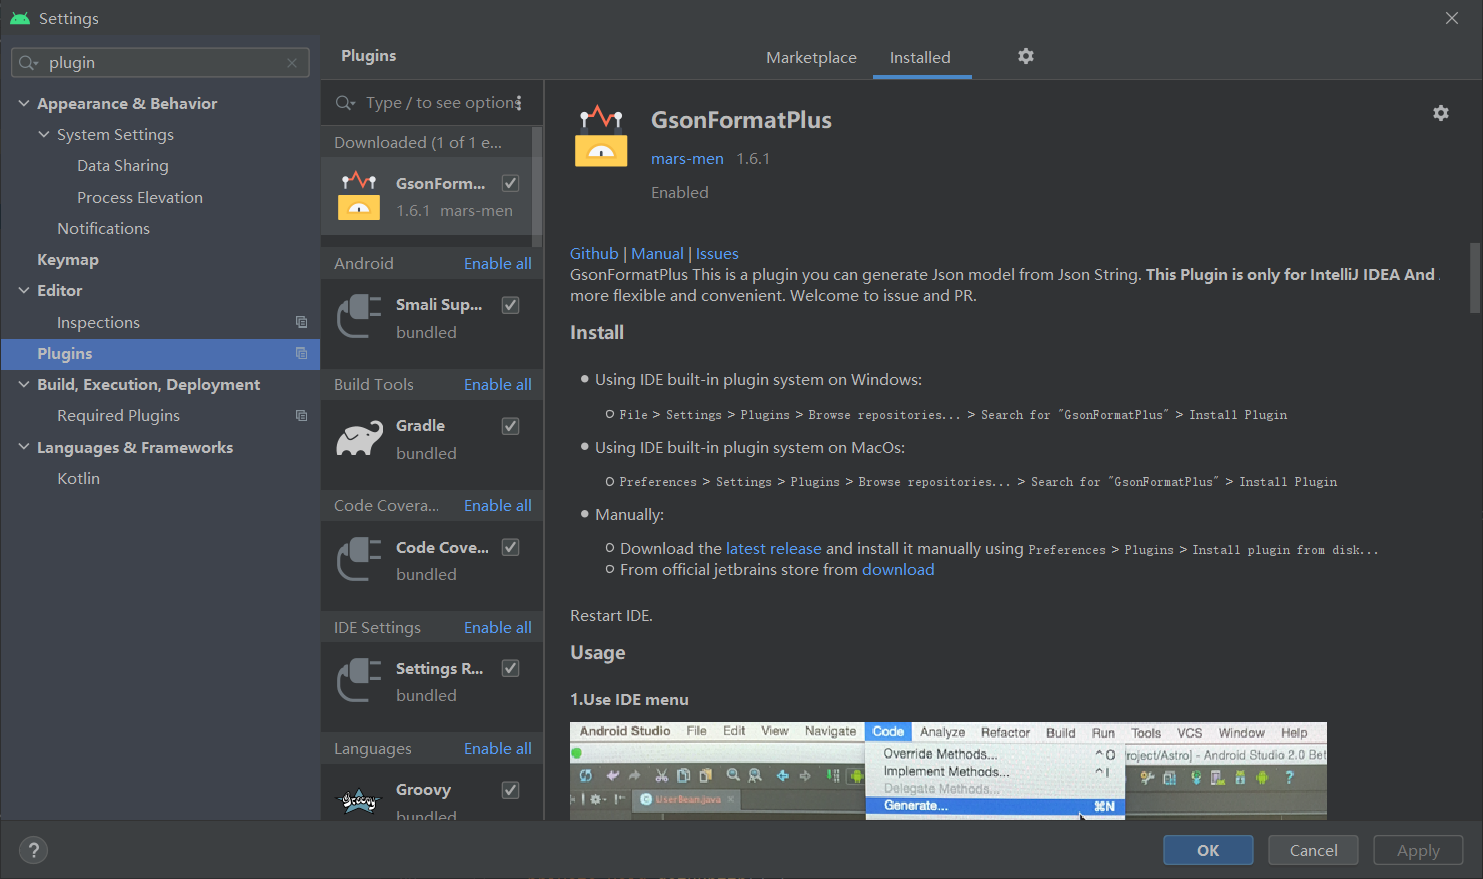
Task: Enable all Code Coverage plugins
Action: click(497, 505)
